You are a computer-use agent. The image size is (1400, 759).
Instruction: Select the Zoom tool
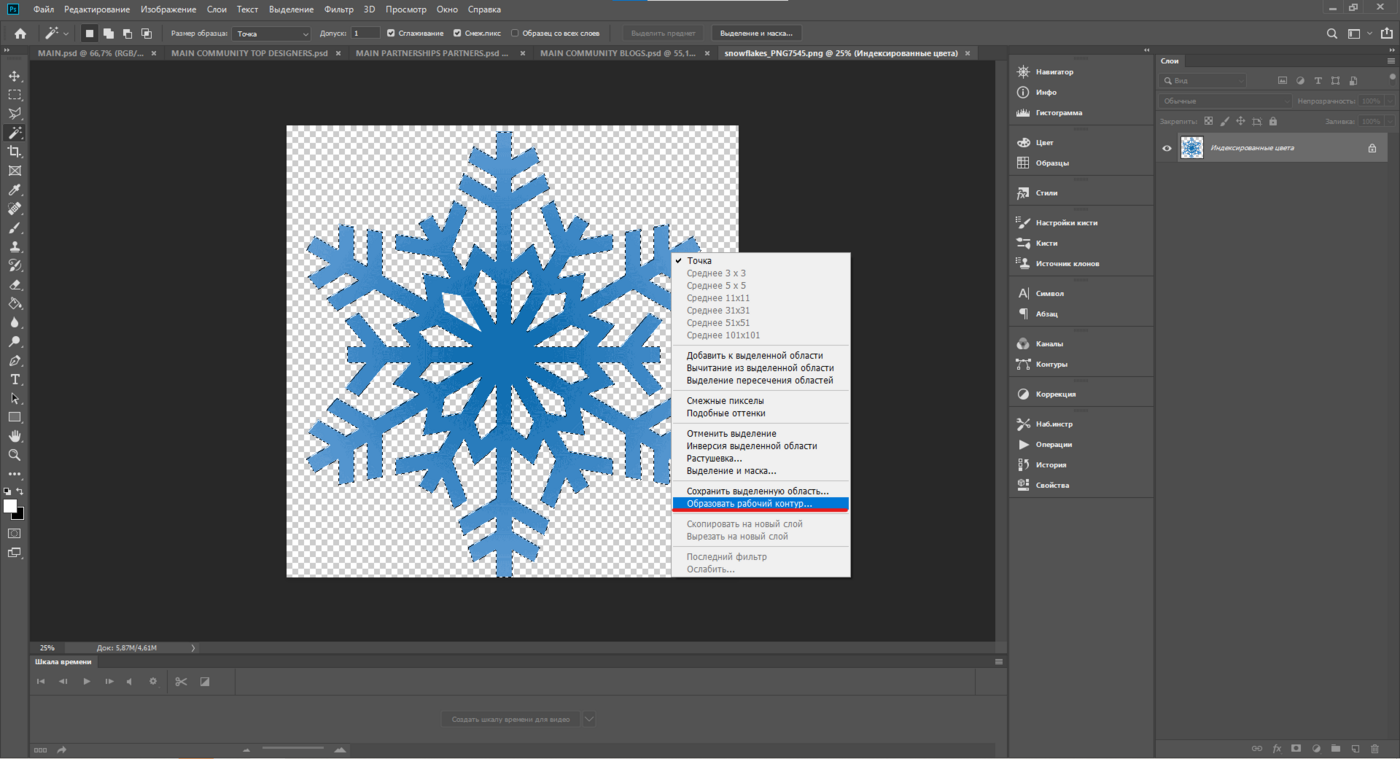pyautogui.click(x=15, y=455)
